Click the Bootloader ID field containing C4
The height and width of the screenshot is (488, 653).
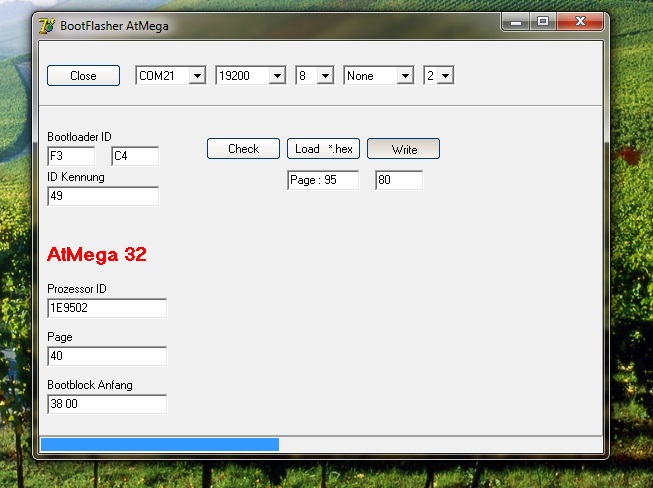click(135, 156)
